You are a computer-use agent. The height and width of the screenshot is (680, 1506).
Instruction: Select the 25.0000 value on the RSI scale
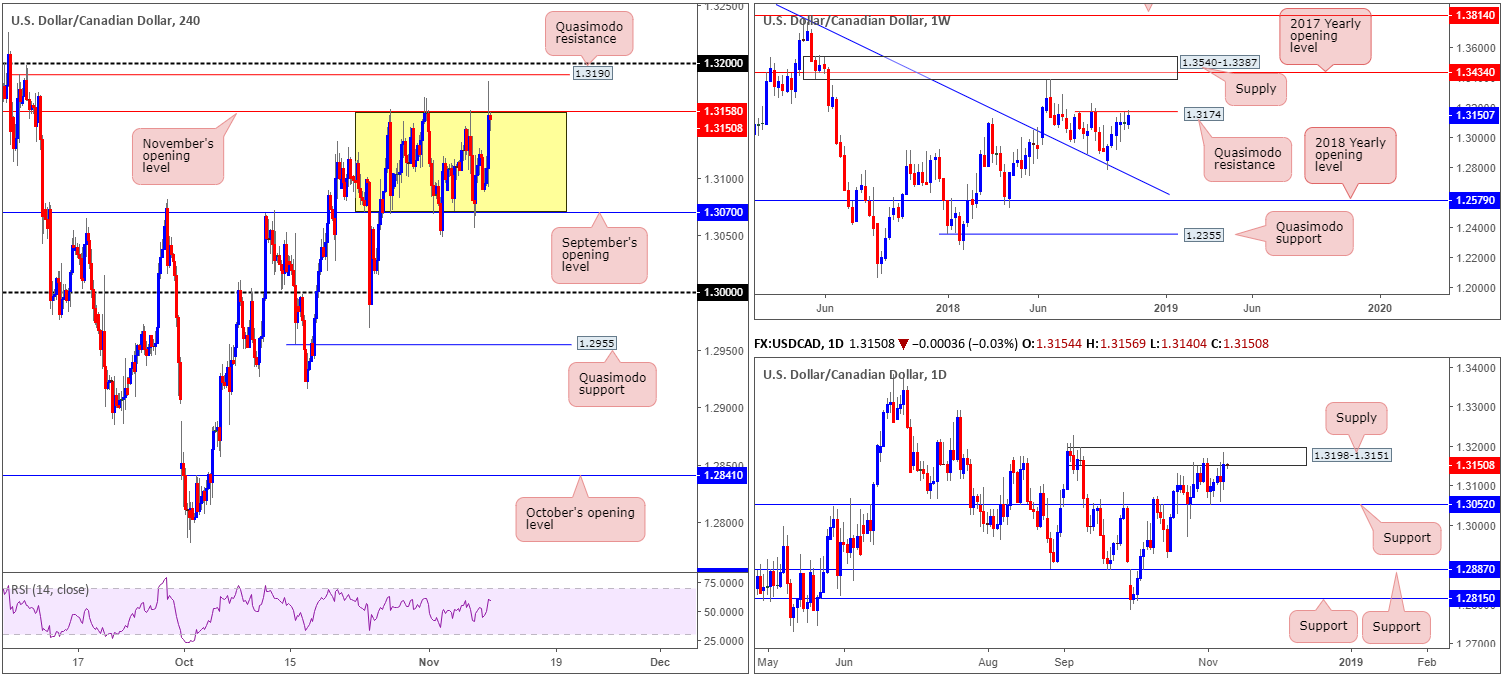click(x=726, y=640)
